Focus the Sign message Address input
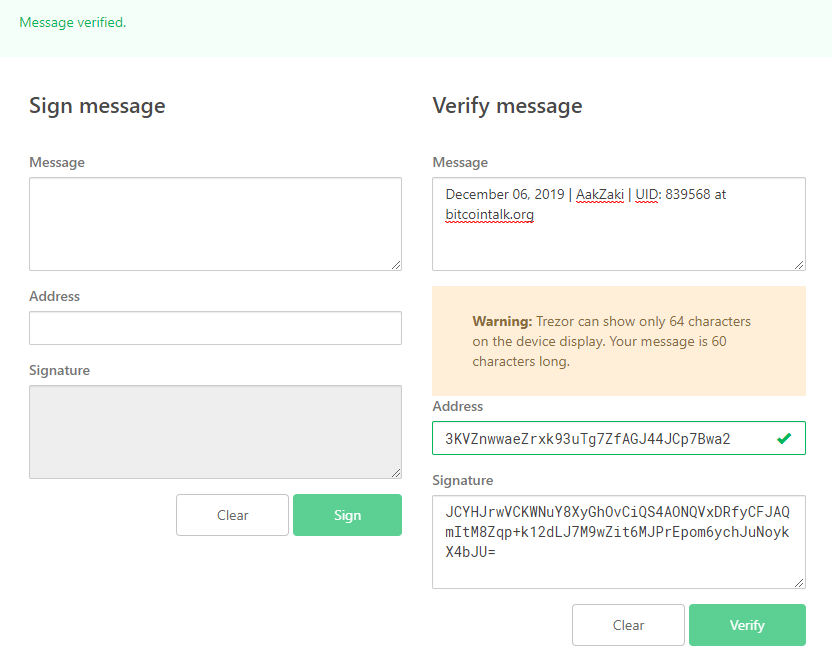 [215, 328]
